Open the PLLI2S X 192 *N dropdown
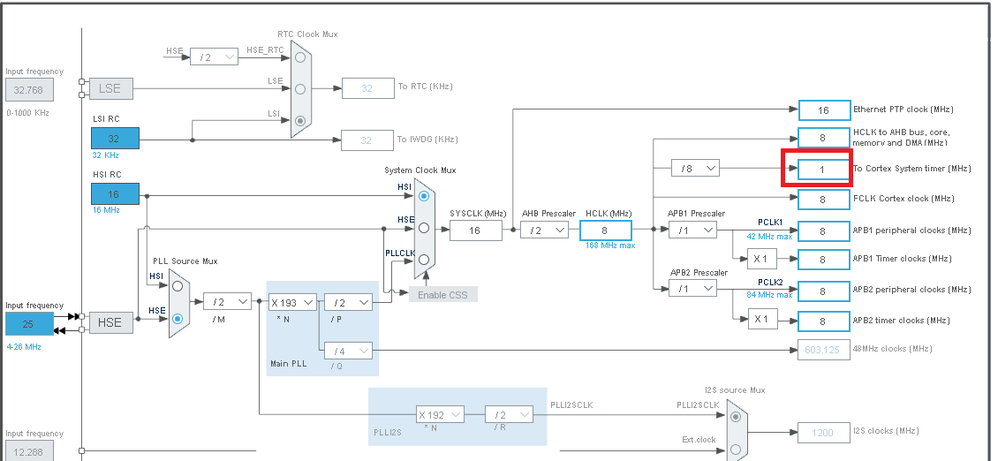 click(440, 415)
